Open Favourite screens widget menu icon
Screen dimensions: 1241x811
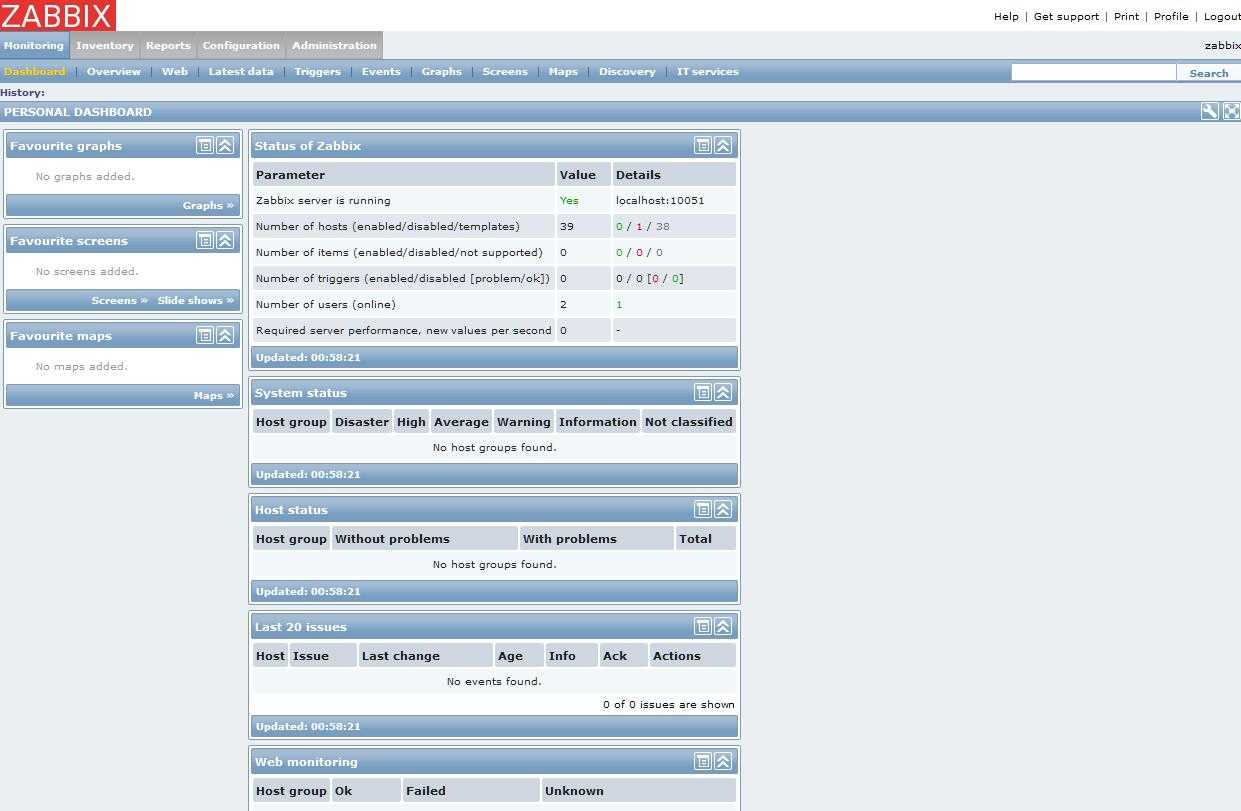(x=204, y=240)
